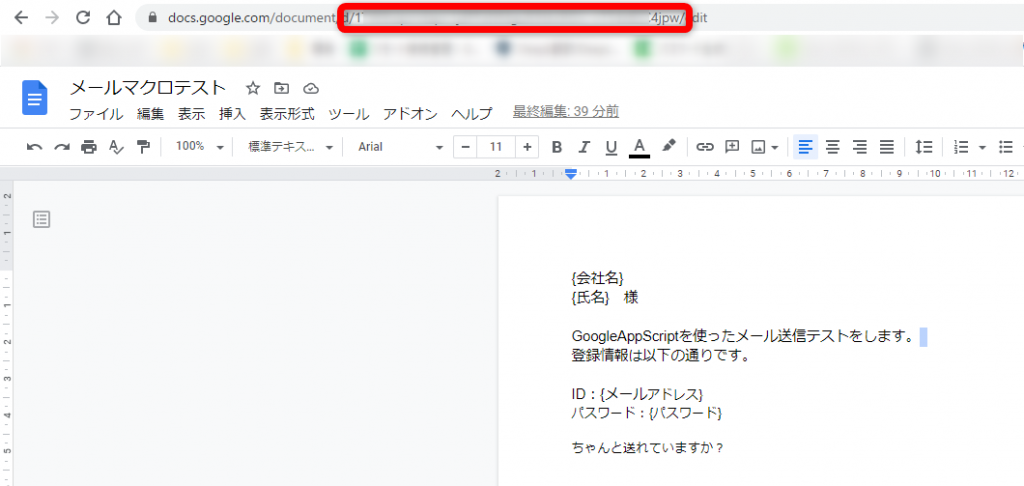Click the blue Google Docs home icon
This screenshot has width=1024, height=486.
click(x=35, y=98)
